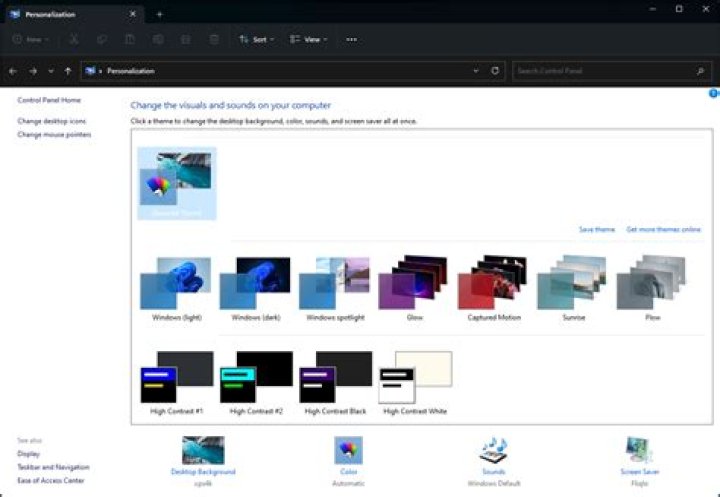Image resolution: width=720 pixels, height=497 pixels.
Task: Select the Personalization tab
Action: (x=73, y=14)
